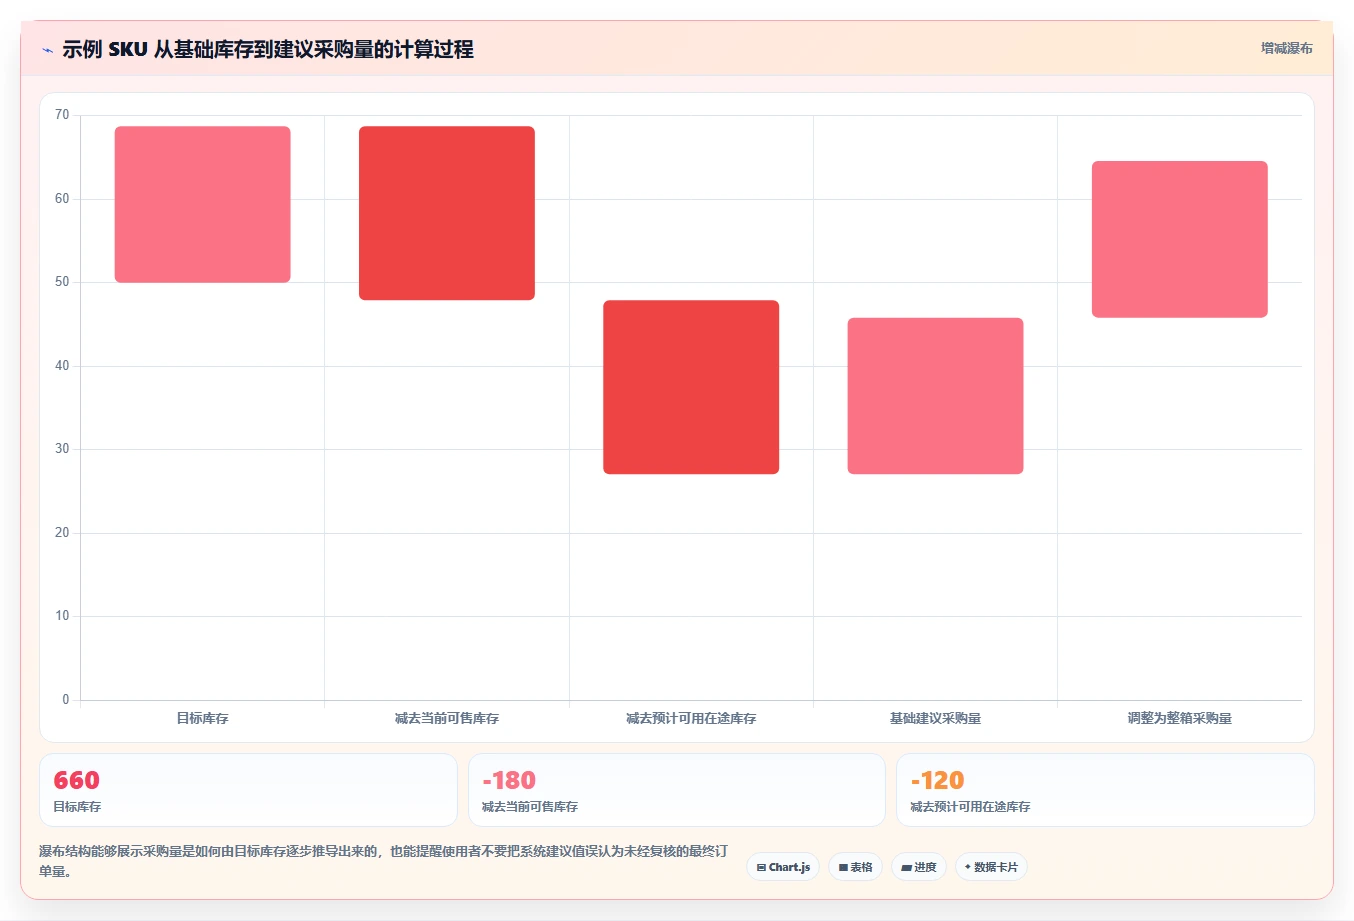Click the description text starting 瀑布结构能够展示
Viewport: 1354px width, 921px height.
[384, 861]
